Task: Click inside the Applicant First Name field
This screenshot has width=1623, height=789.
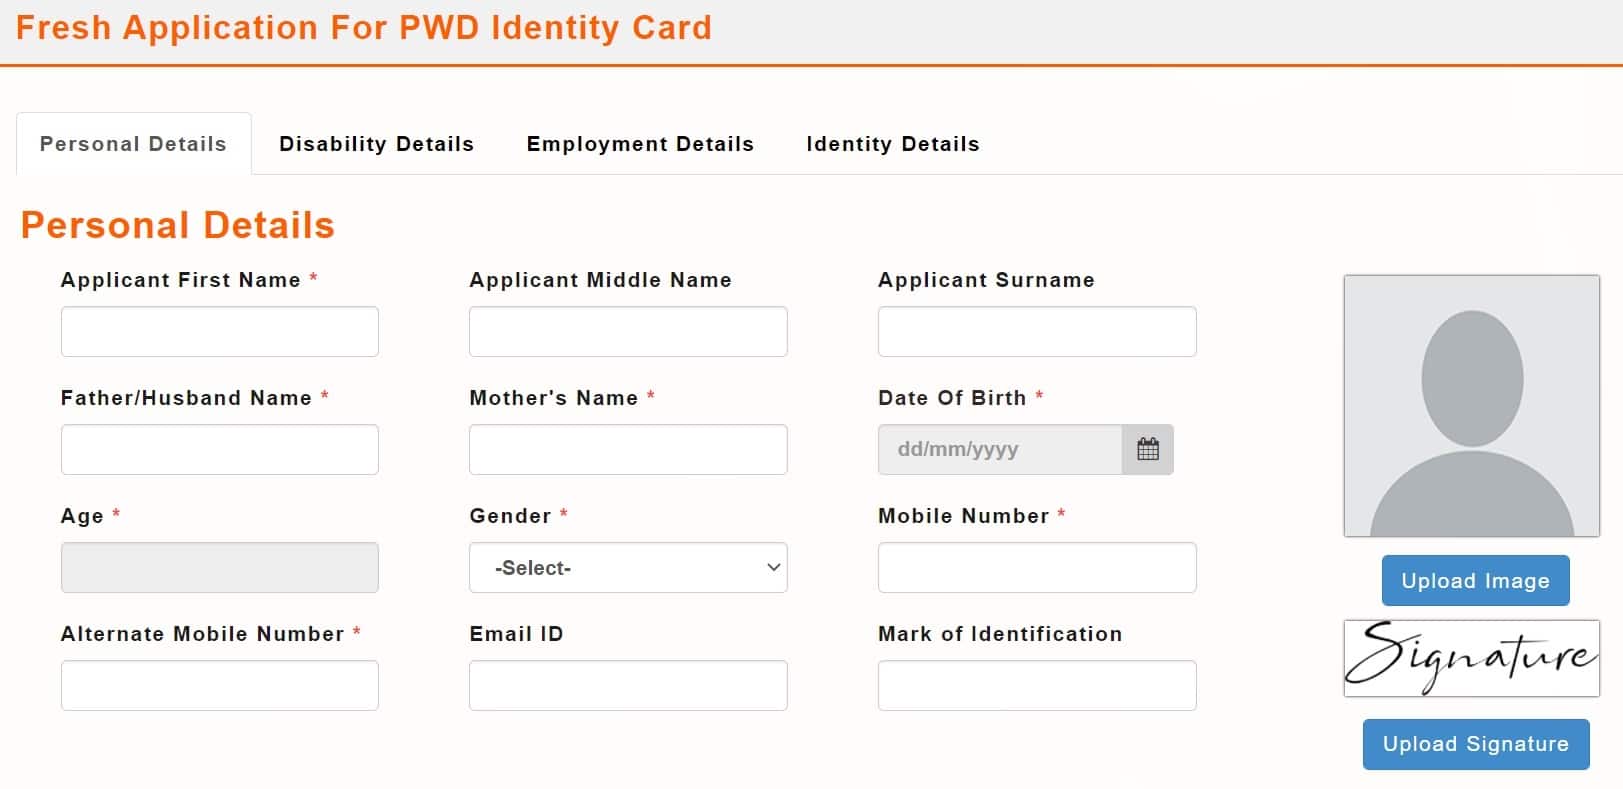Action: pos(219,331)
